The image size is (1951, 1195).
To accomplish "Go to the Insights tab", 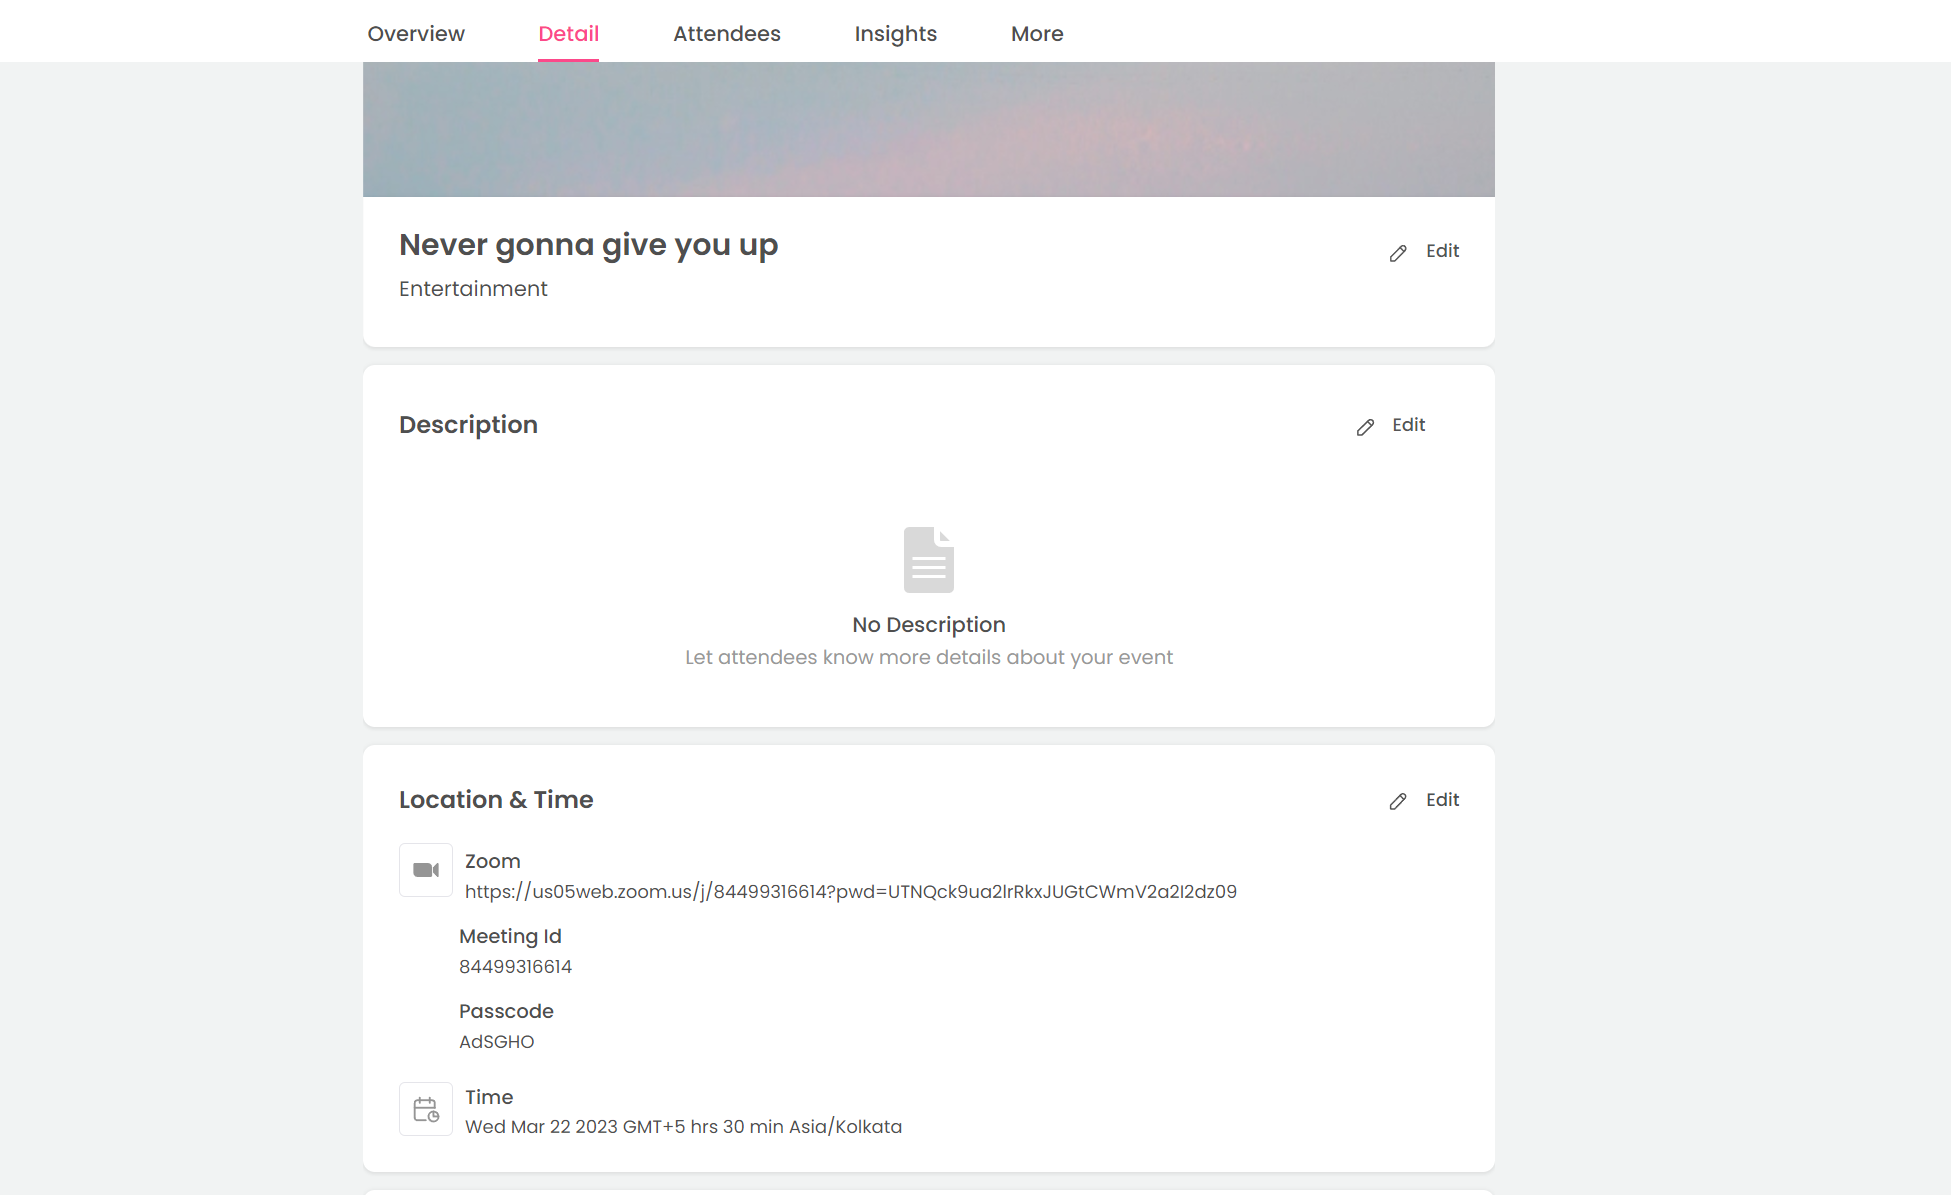I will coord(895,33).
